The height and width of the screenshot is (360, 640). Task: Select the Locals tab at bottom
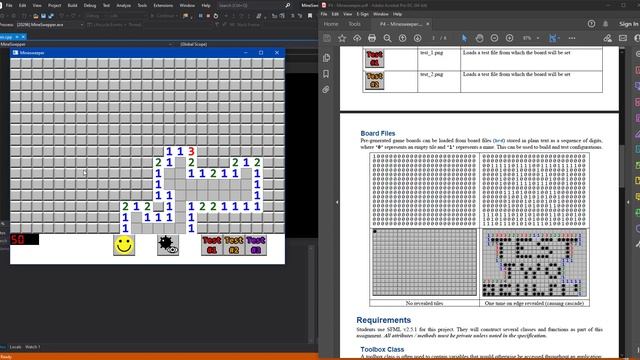coord(16,347)
